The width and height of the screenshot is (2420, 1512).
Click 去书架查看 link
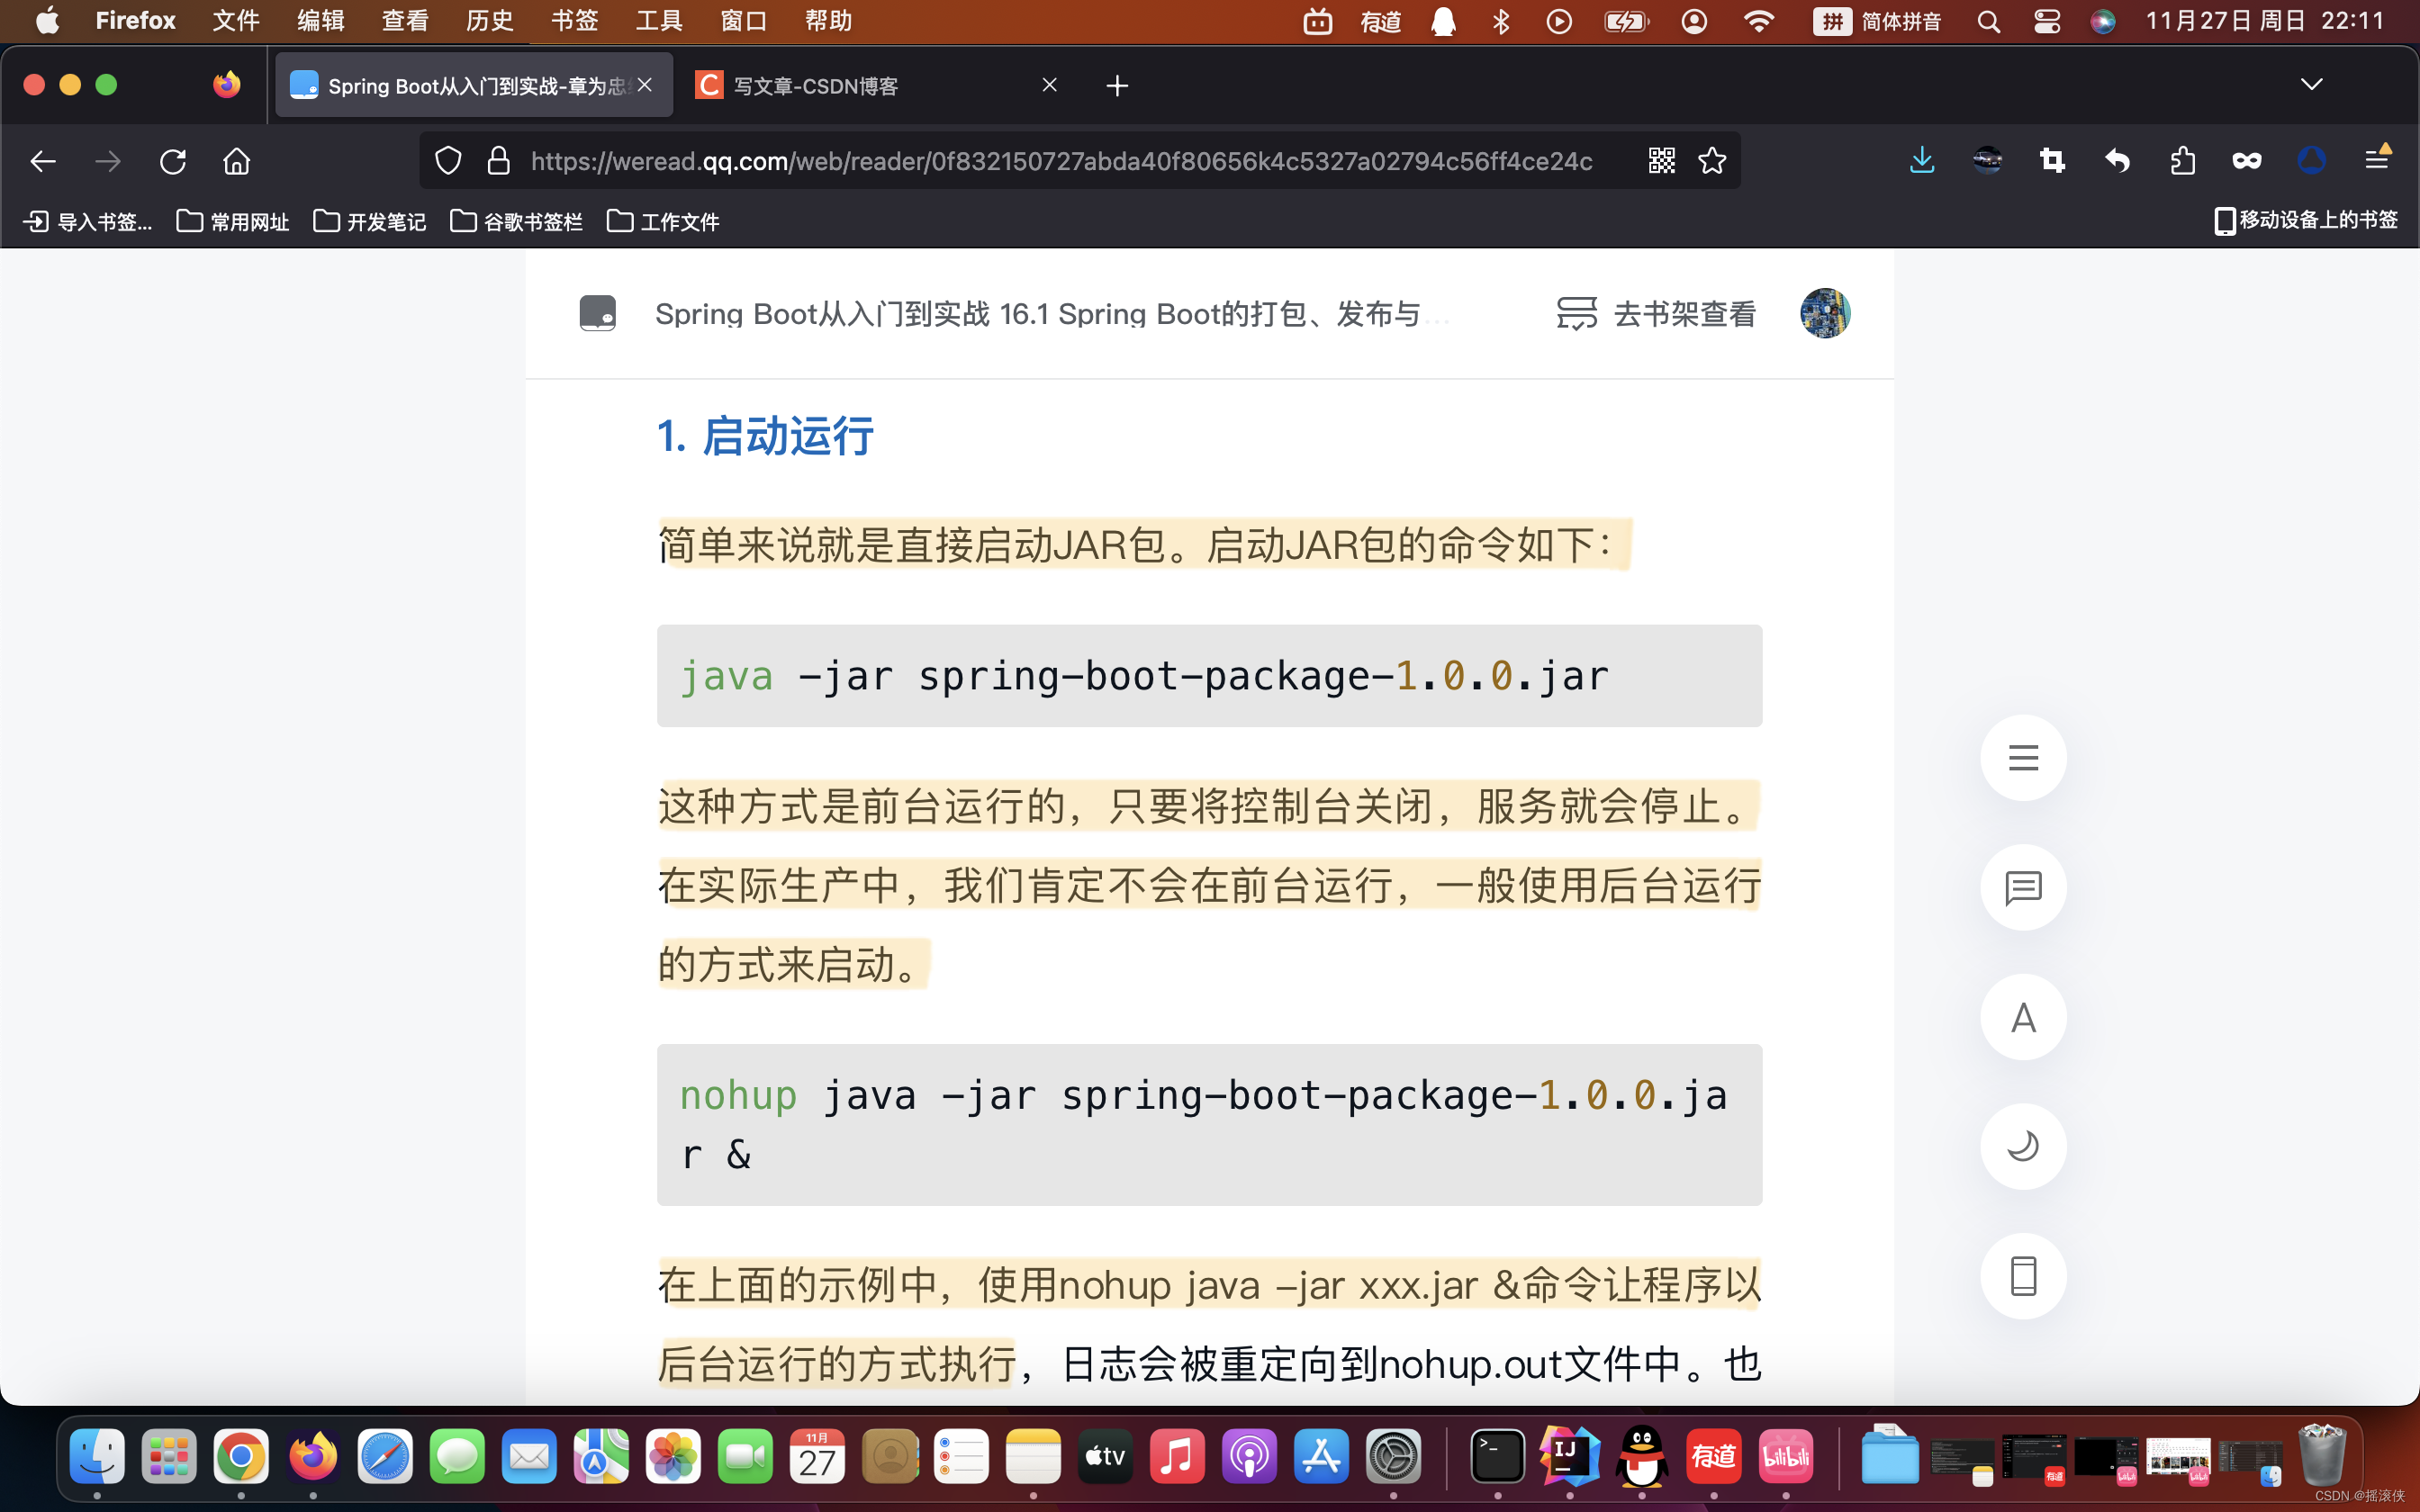[x=1656, y=314]
